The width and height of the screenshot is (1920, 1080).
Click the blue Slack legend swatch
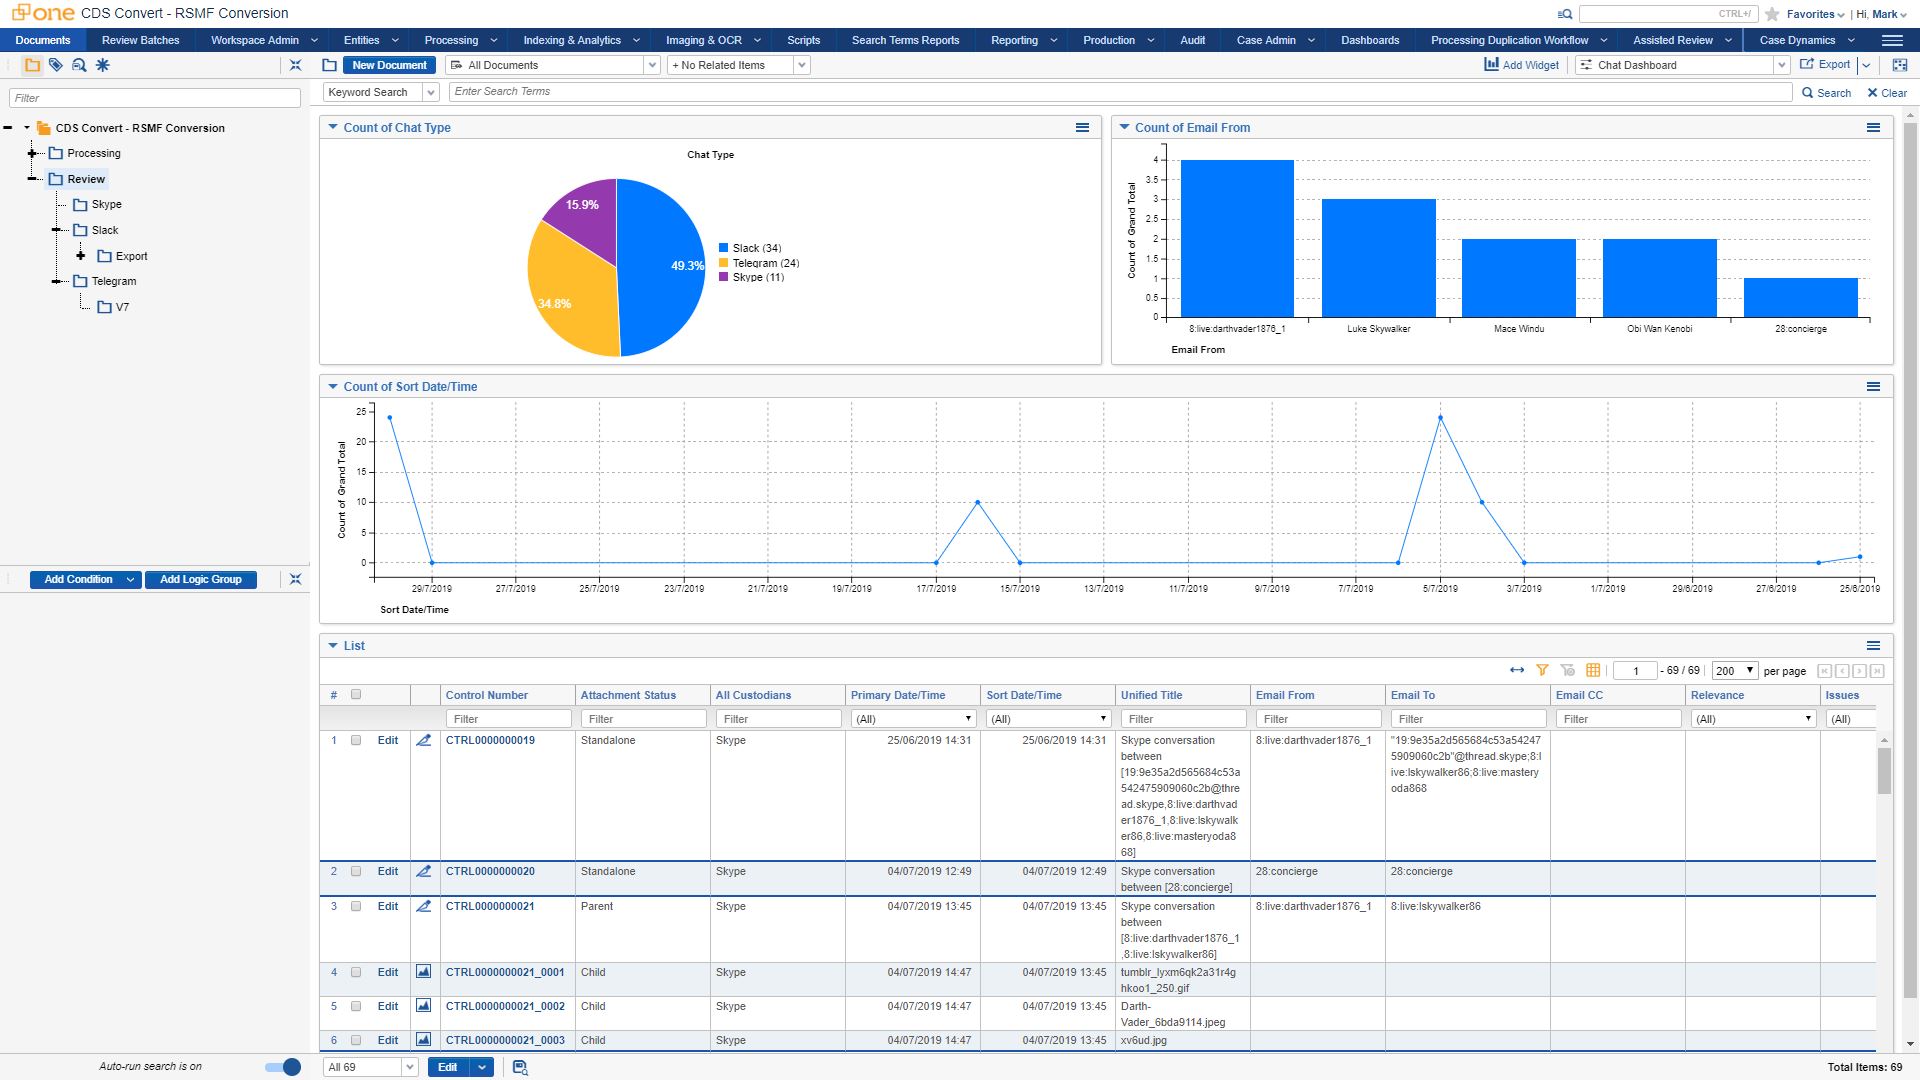point(724,248)
